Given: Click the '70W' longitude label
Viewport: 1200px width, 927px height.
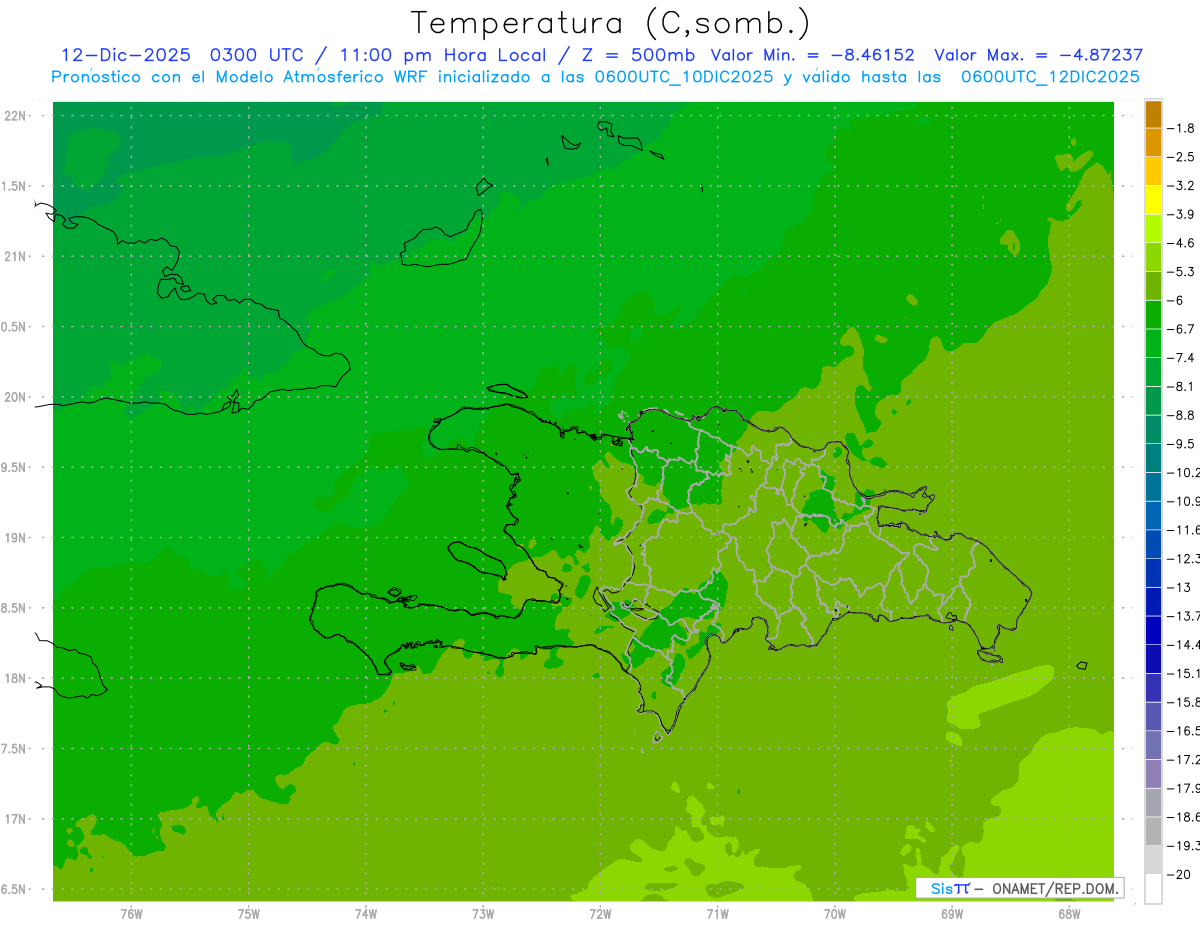Looking at the screenshot, I should (835, 914).
